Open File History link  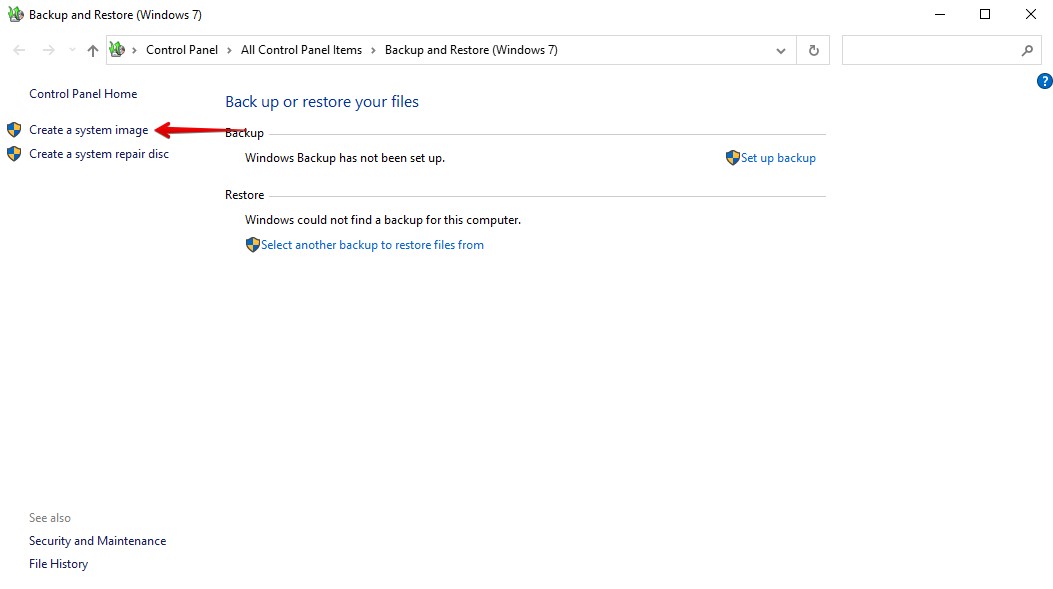click(x=58, y=564)
